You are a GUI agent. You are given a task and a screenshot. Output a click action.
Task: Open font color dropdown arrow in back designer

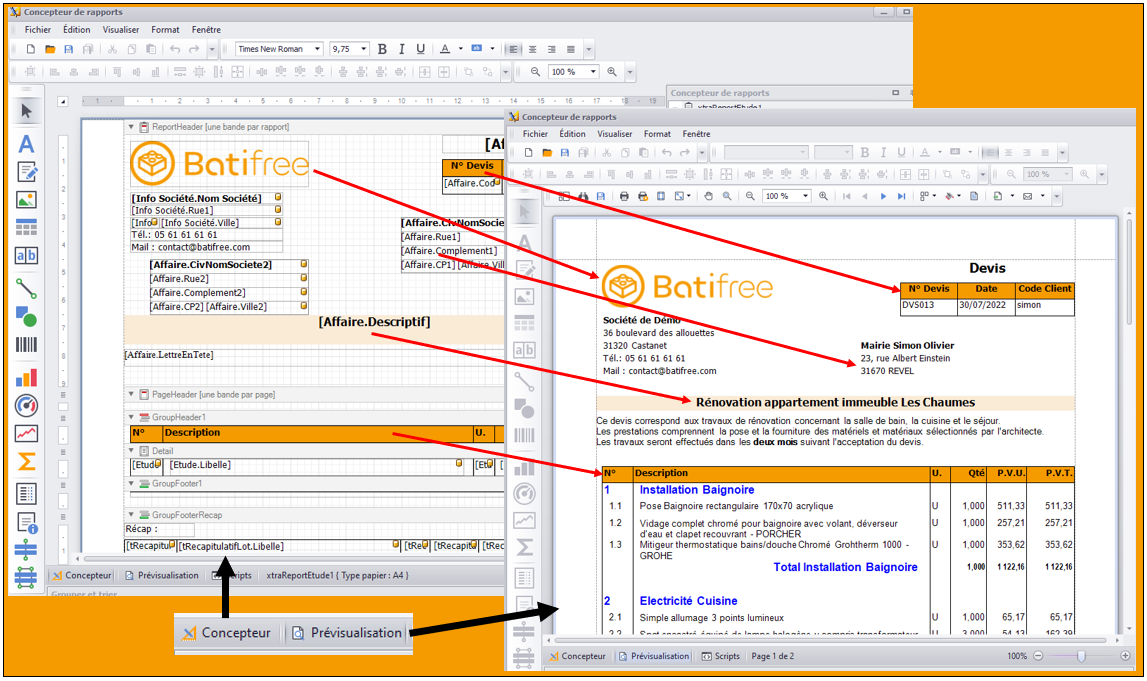click(x=460, y=49)
